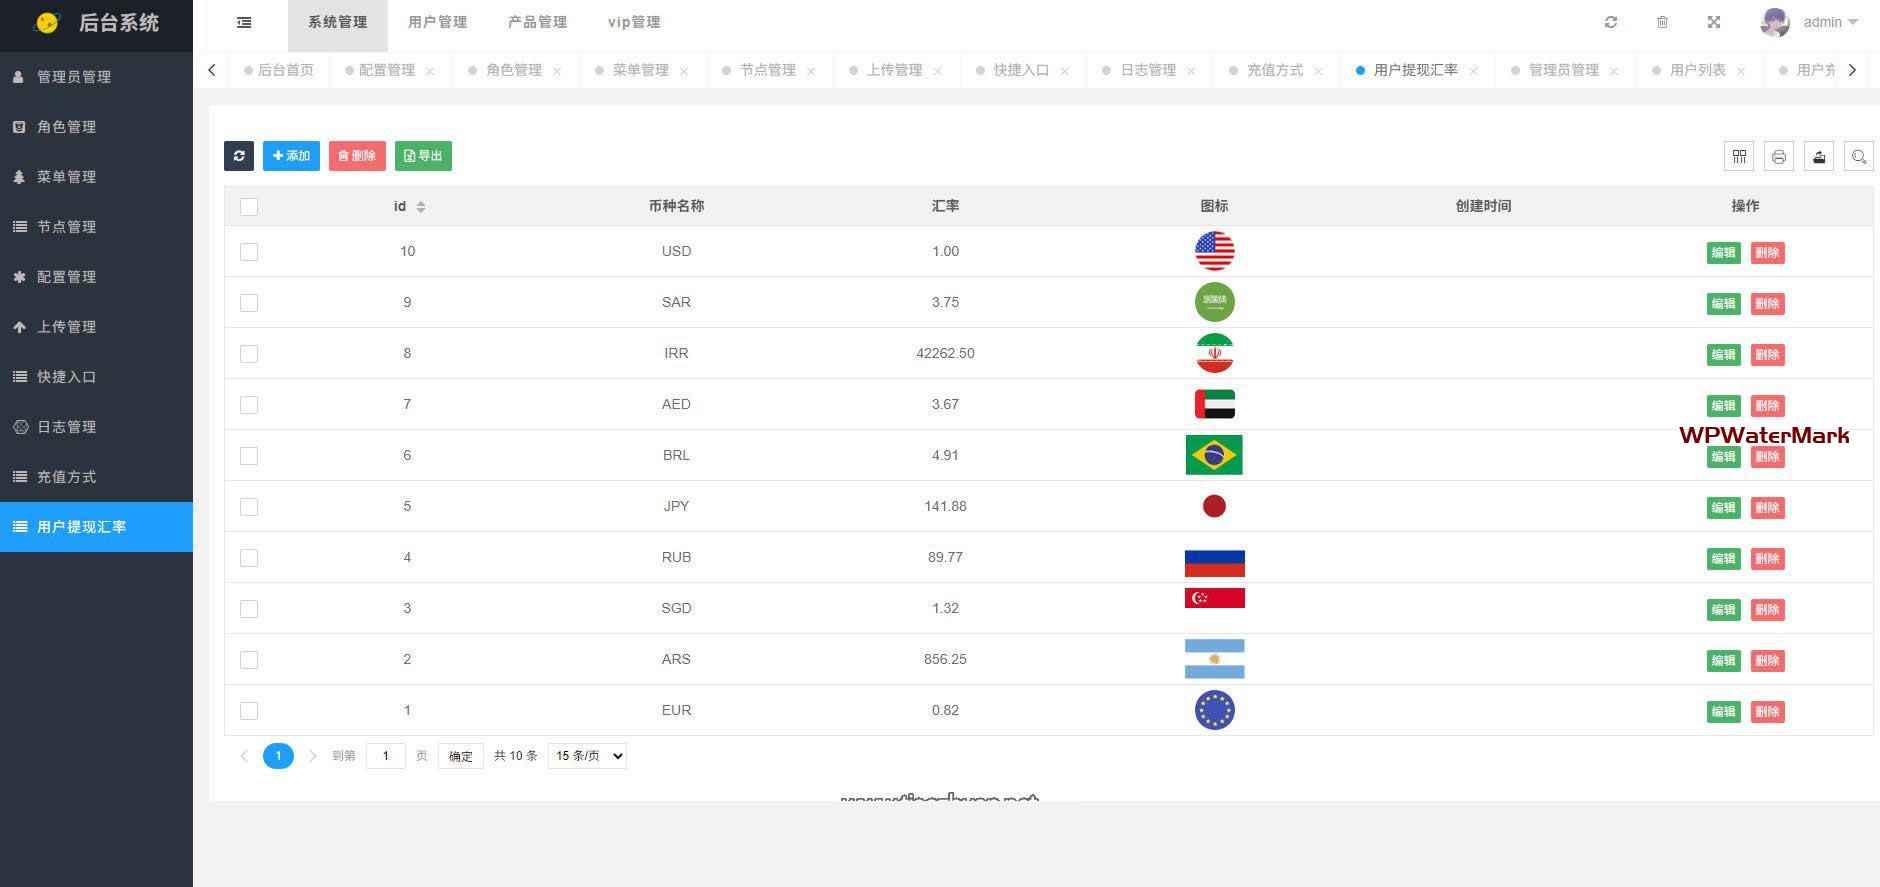Screen dimensions: 1880x887
Task: Switch to the 用户管理 top menu
Action: [x=437, y=22]
